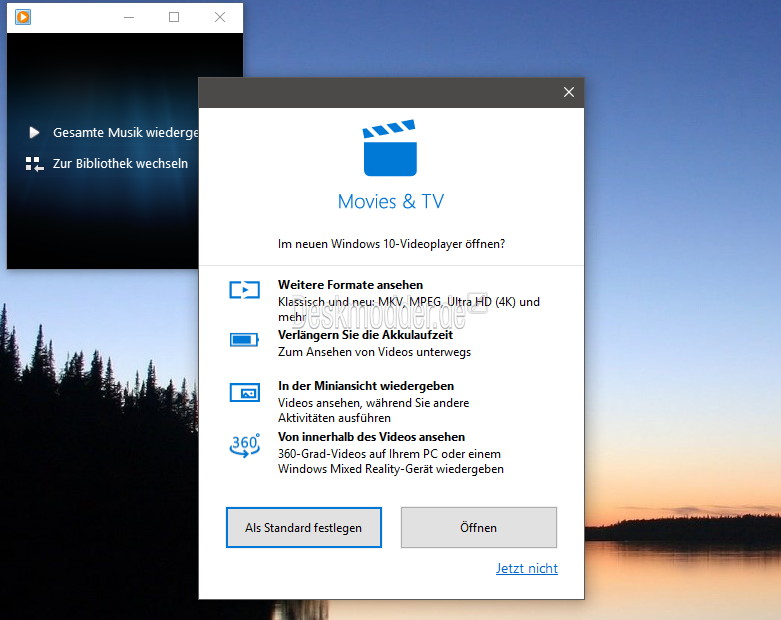
Task: Click the switch-to-library grid icon
Action: coord(34,164)
